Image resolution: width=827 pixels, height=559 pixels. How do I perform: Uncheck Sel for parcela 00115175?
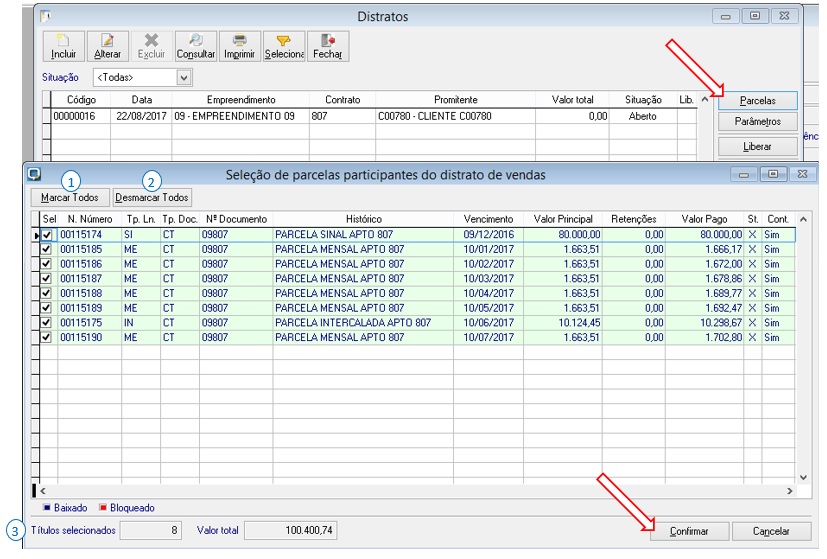pos(46,323)
